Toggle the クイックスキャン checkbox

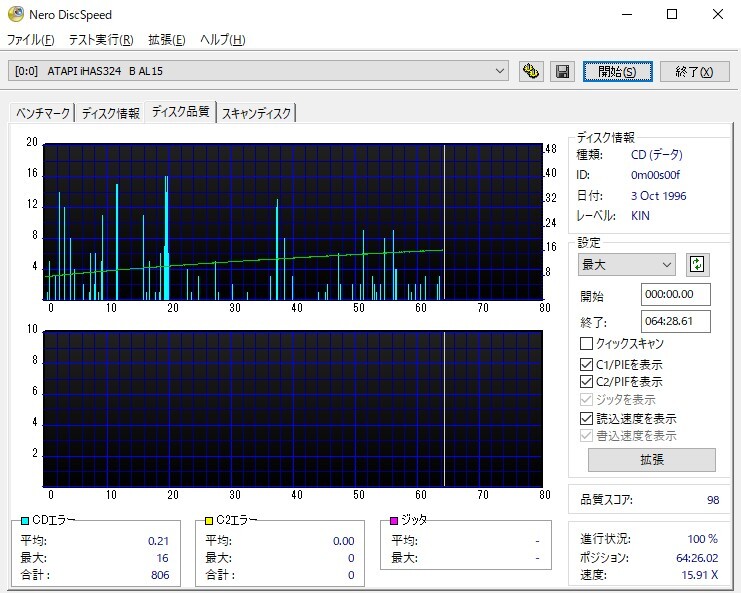[586, 344]
